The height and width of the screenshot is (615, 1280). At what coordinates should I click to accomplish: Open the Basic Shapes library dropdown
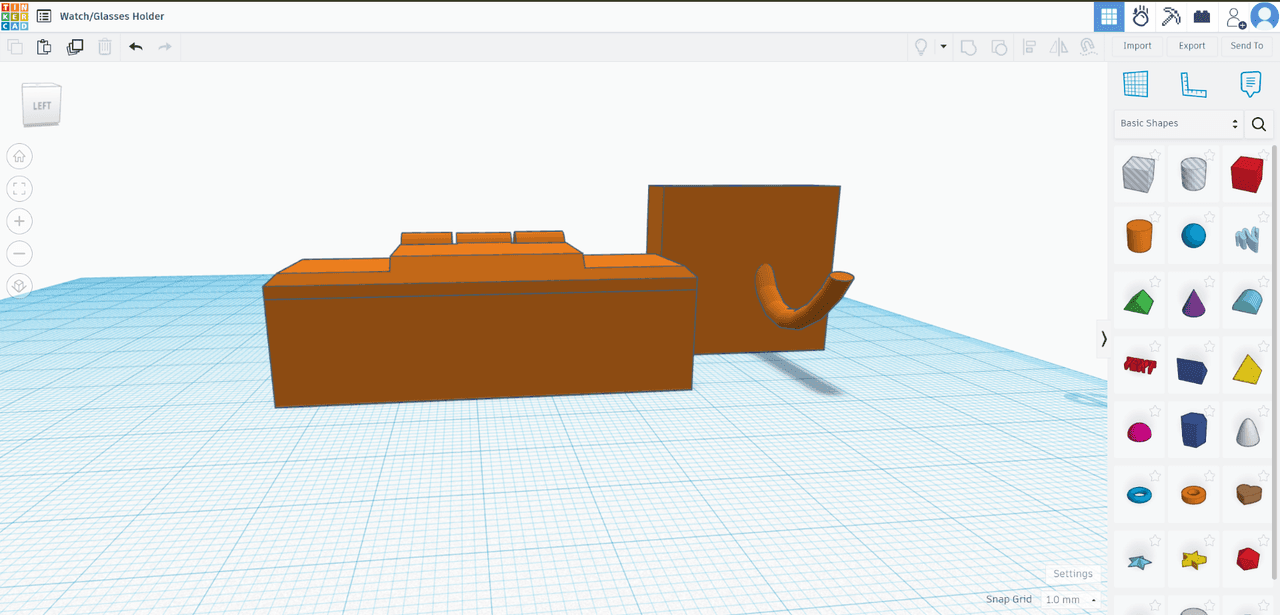tap(1179, 123)
